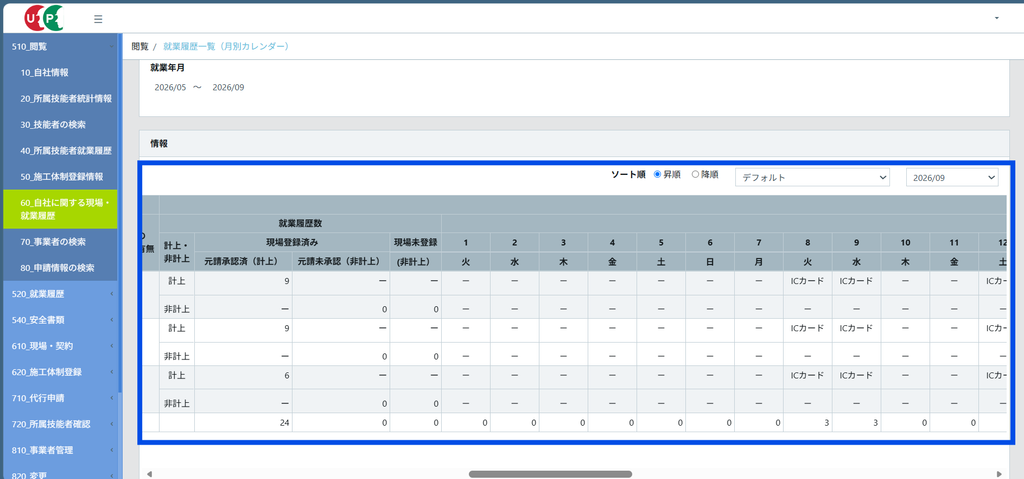Expand the 810_事業者管理 menu
This screenshot has width=1024, height=479.
(59, 450)
